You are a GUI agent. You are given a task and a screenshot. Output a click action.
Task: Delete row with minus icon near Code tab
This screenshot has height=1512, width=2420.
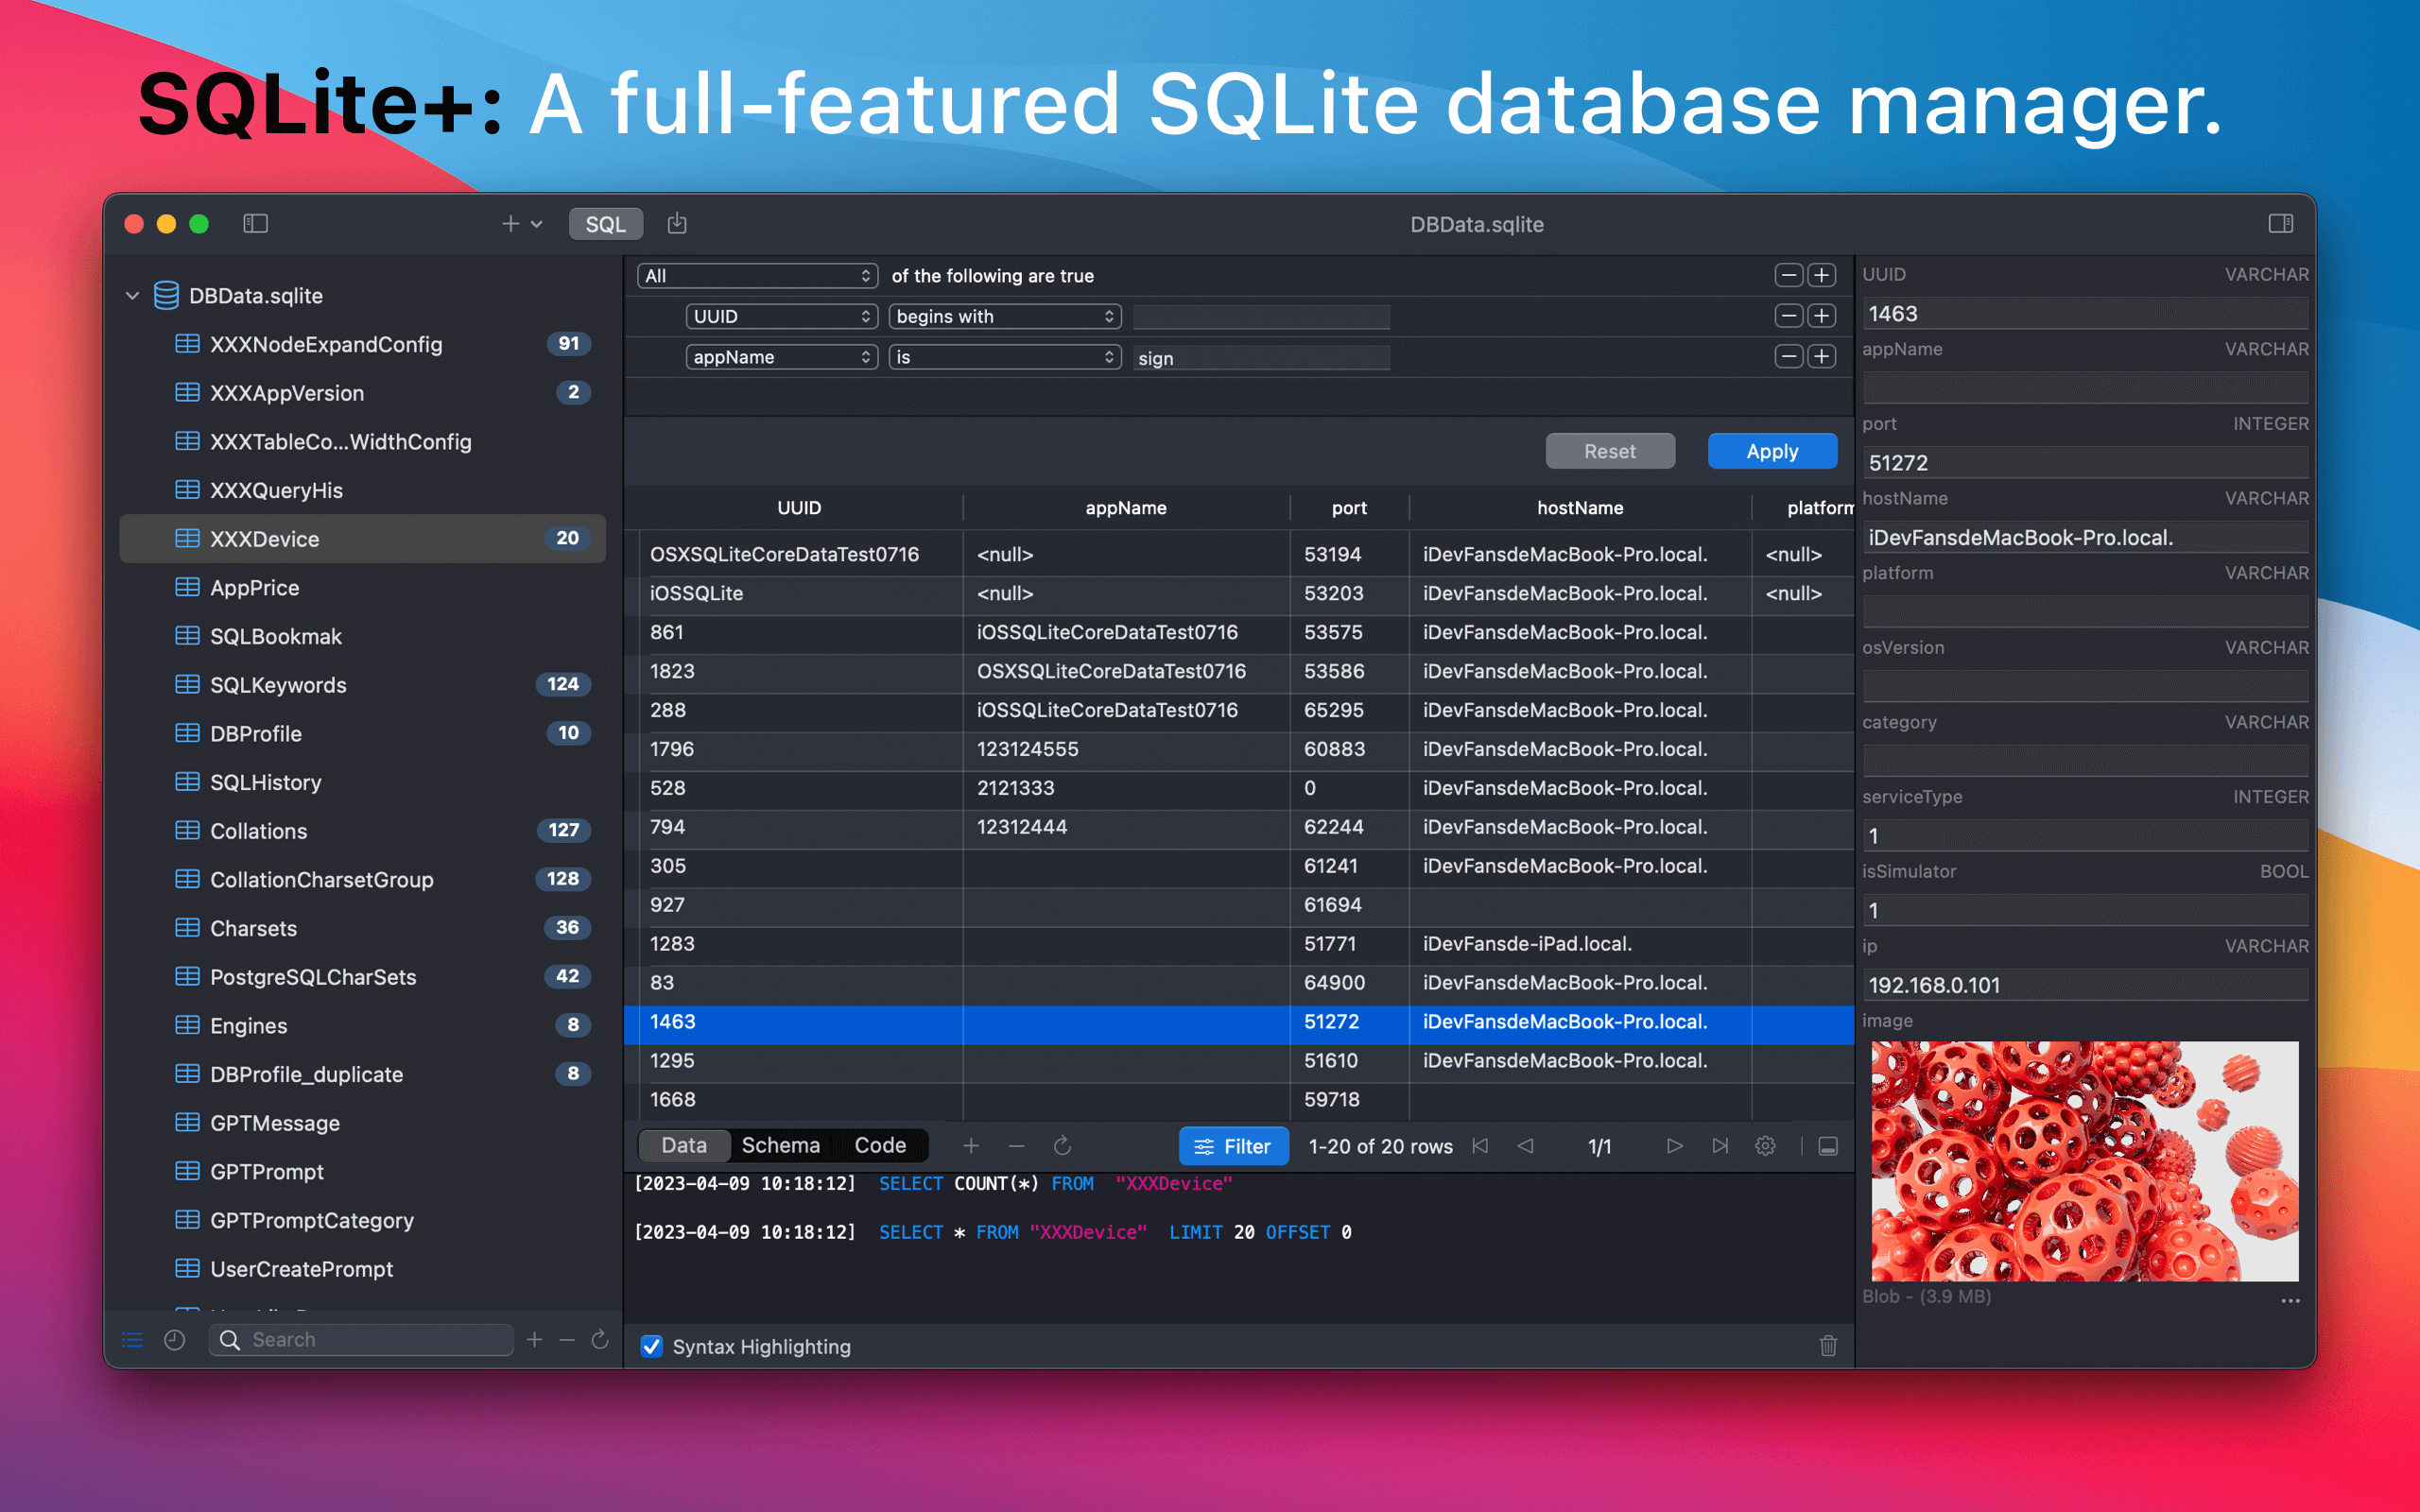click(x=1016, y=1146)
